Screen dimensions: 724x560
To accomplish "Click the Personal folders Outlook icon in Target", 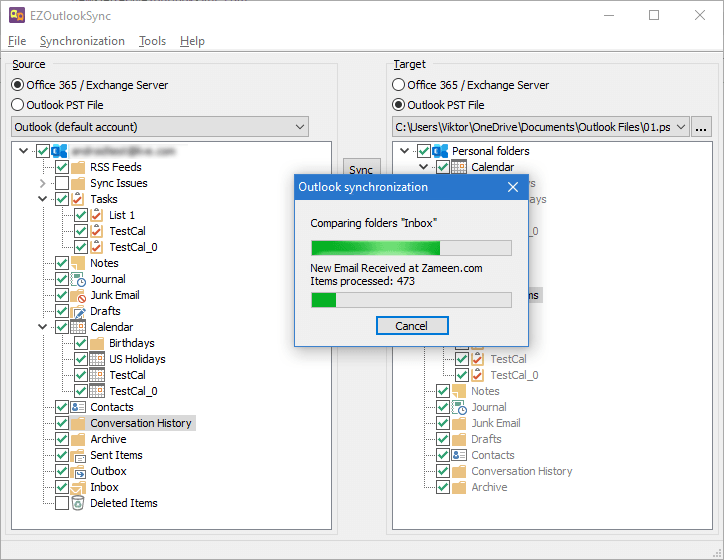I will pyautogui.click(x=439, y=151).
